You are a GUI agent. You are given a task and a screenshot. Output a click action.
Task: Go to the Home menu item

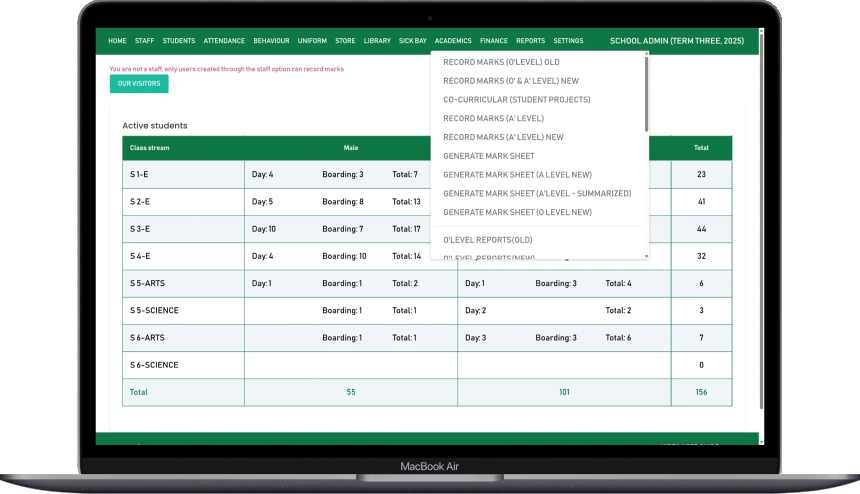pos(117,41)
